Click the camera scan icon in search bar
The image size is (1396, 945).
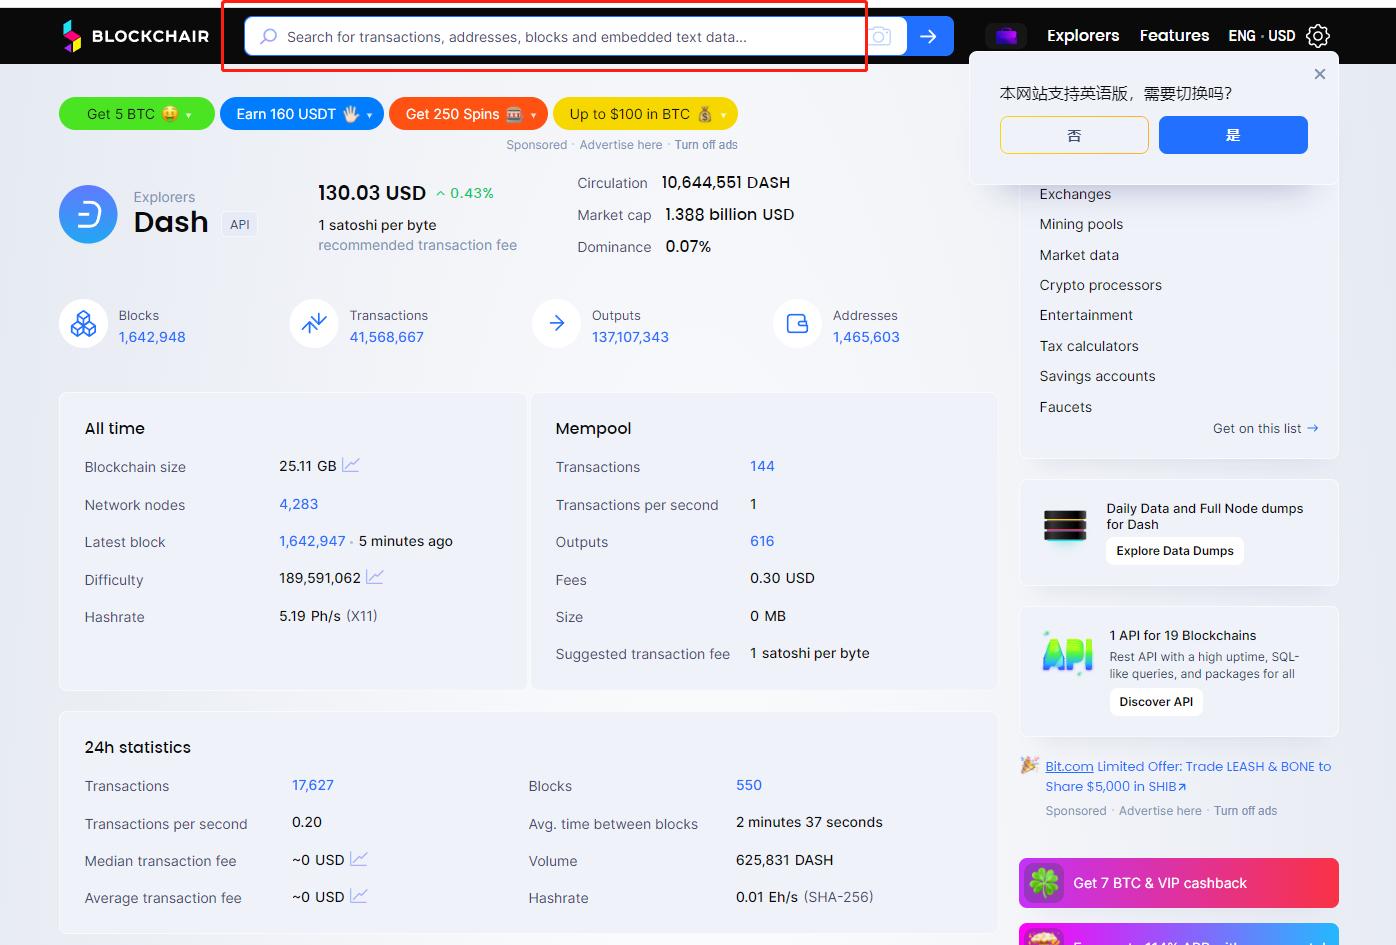[880, 37]
